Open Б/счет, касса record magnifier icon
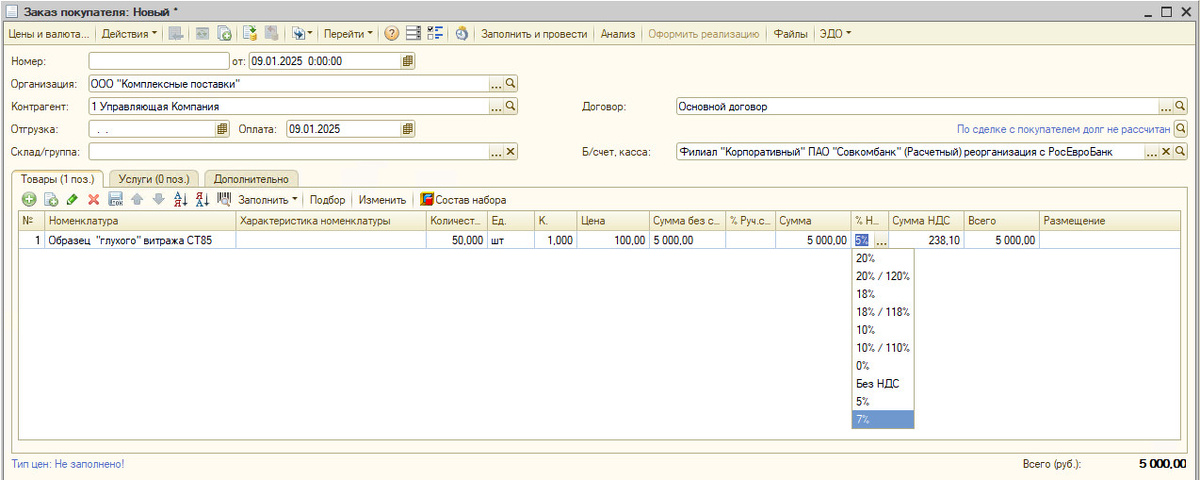The image size is (1200, 480). (x=1179, y=152)
